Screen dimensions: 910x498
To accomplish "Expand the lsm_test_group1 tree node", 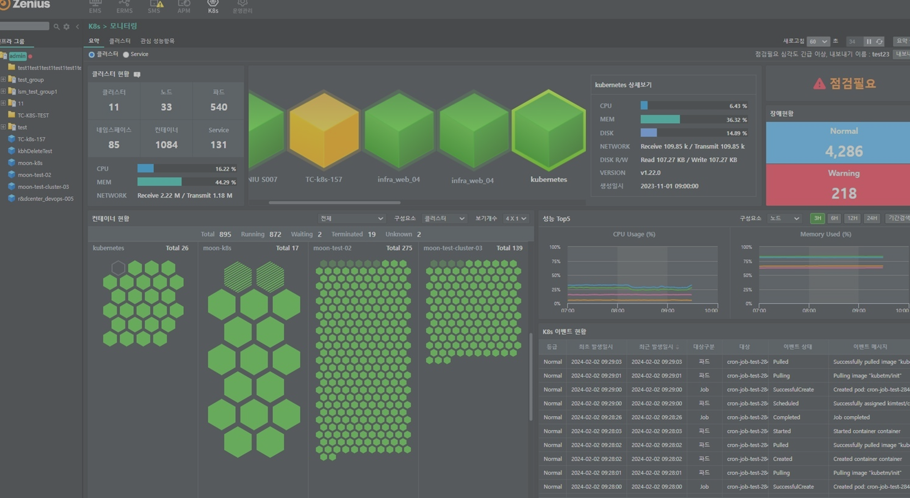I will [x=3, y=91].
